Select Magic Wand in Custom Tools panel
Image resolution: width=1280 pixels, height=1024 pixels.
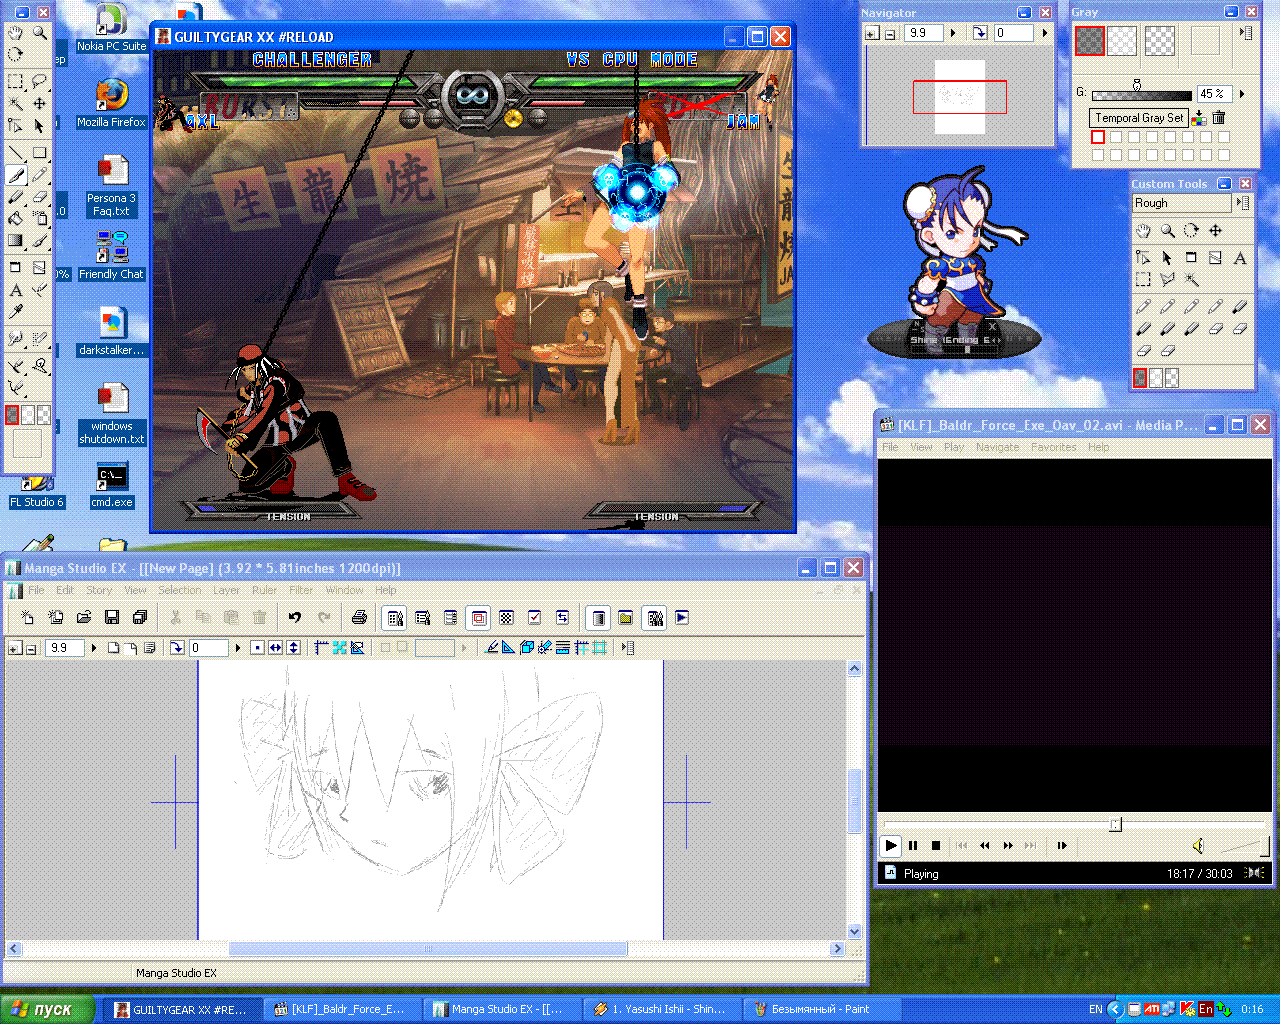(x=1191, y=280)
